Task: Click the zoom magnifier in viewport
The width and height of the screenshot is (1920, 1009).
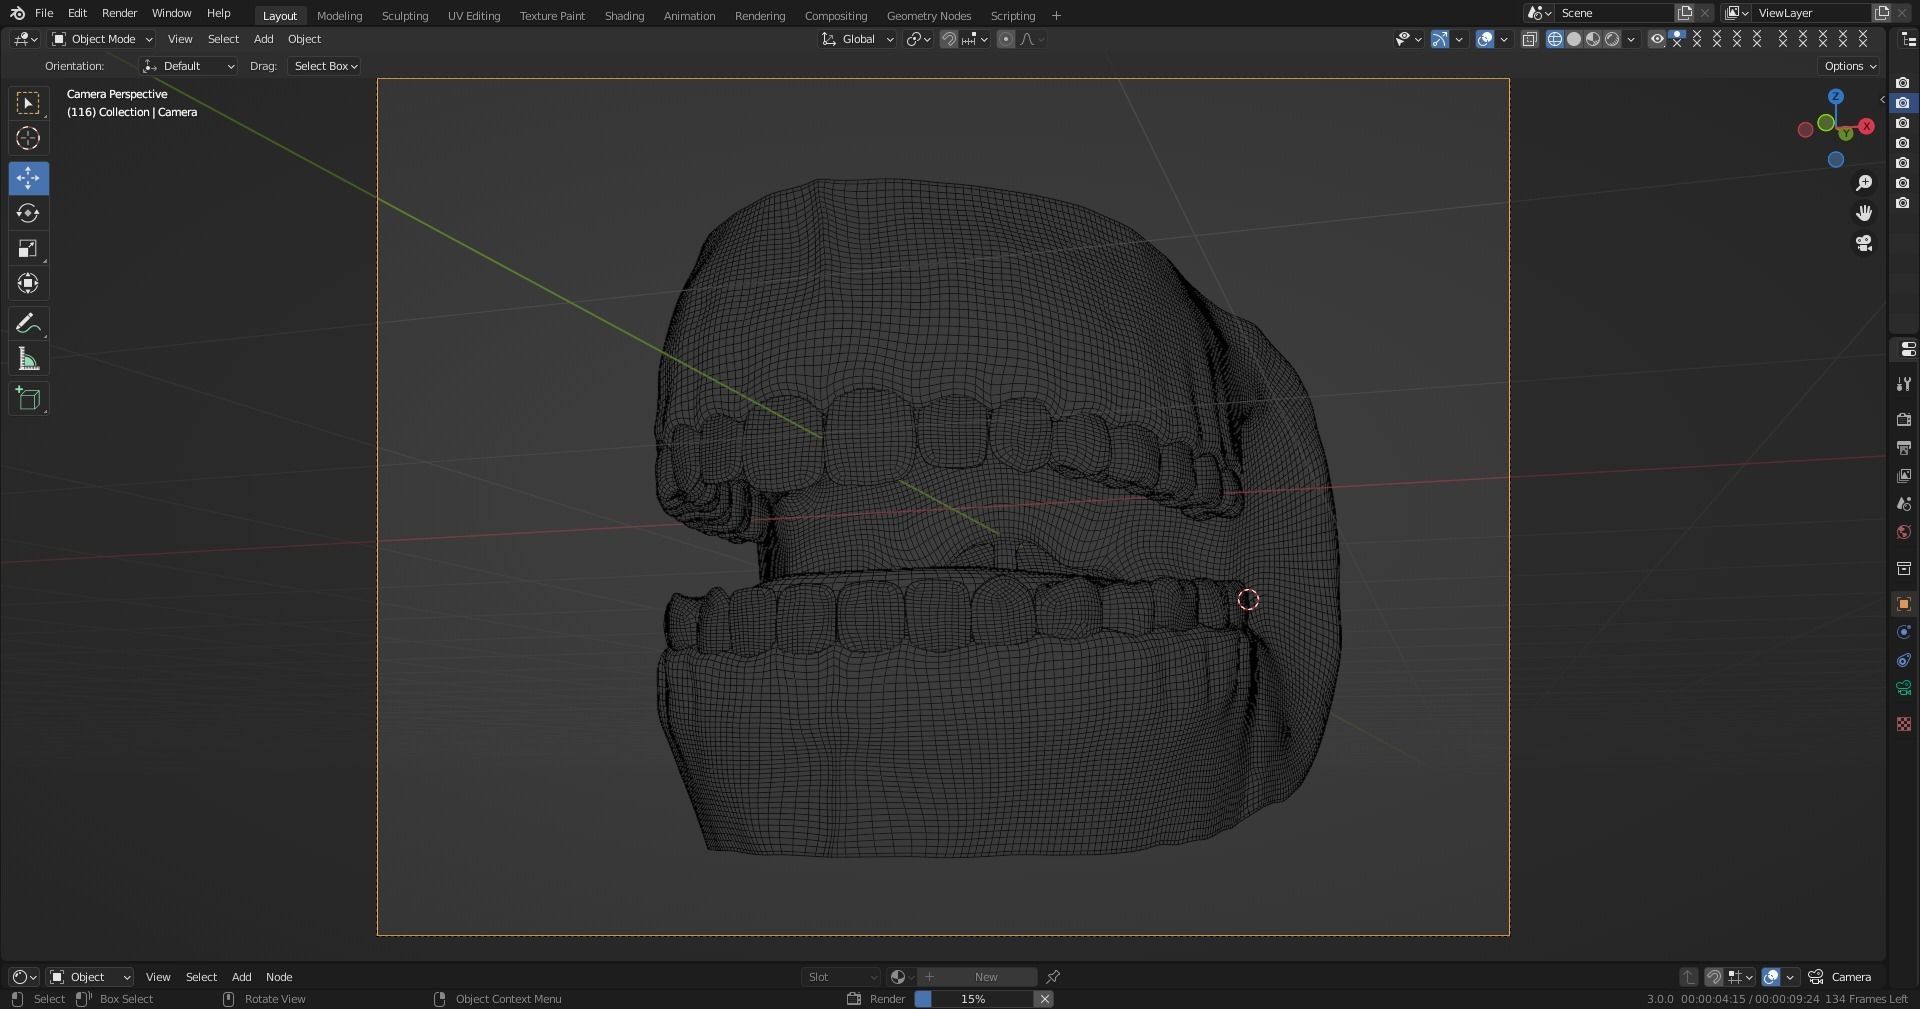Action: coord(1864,183)
